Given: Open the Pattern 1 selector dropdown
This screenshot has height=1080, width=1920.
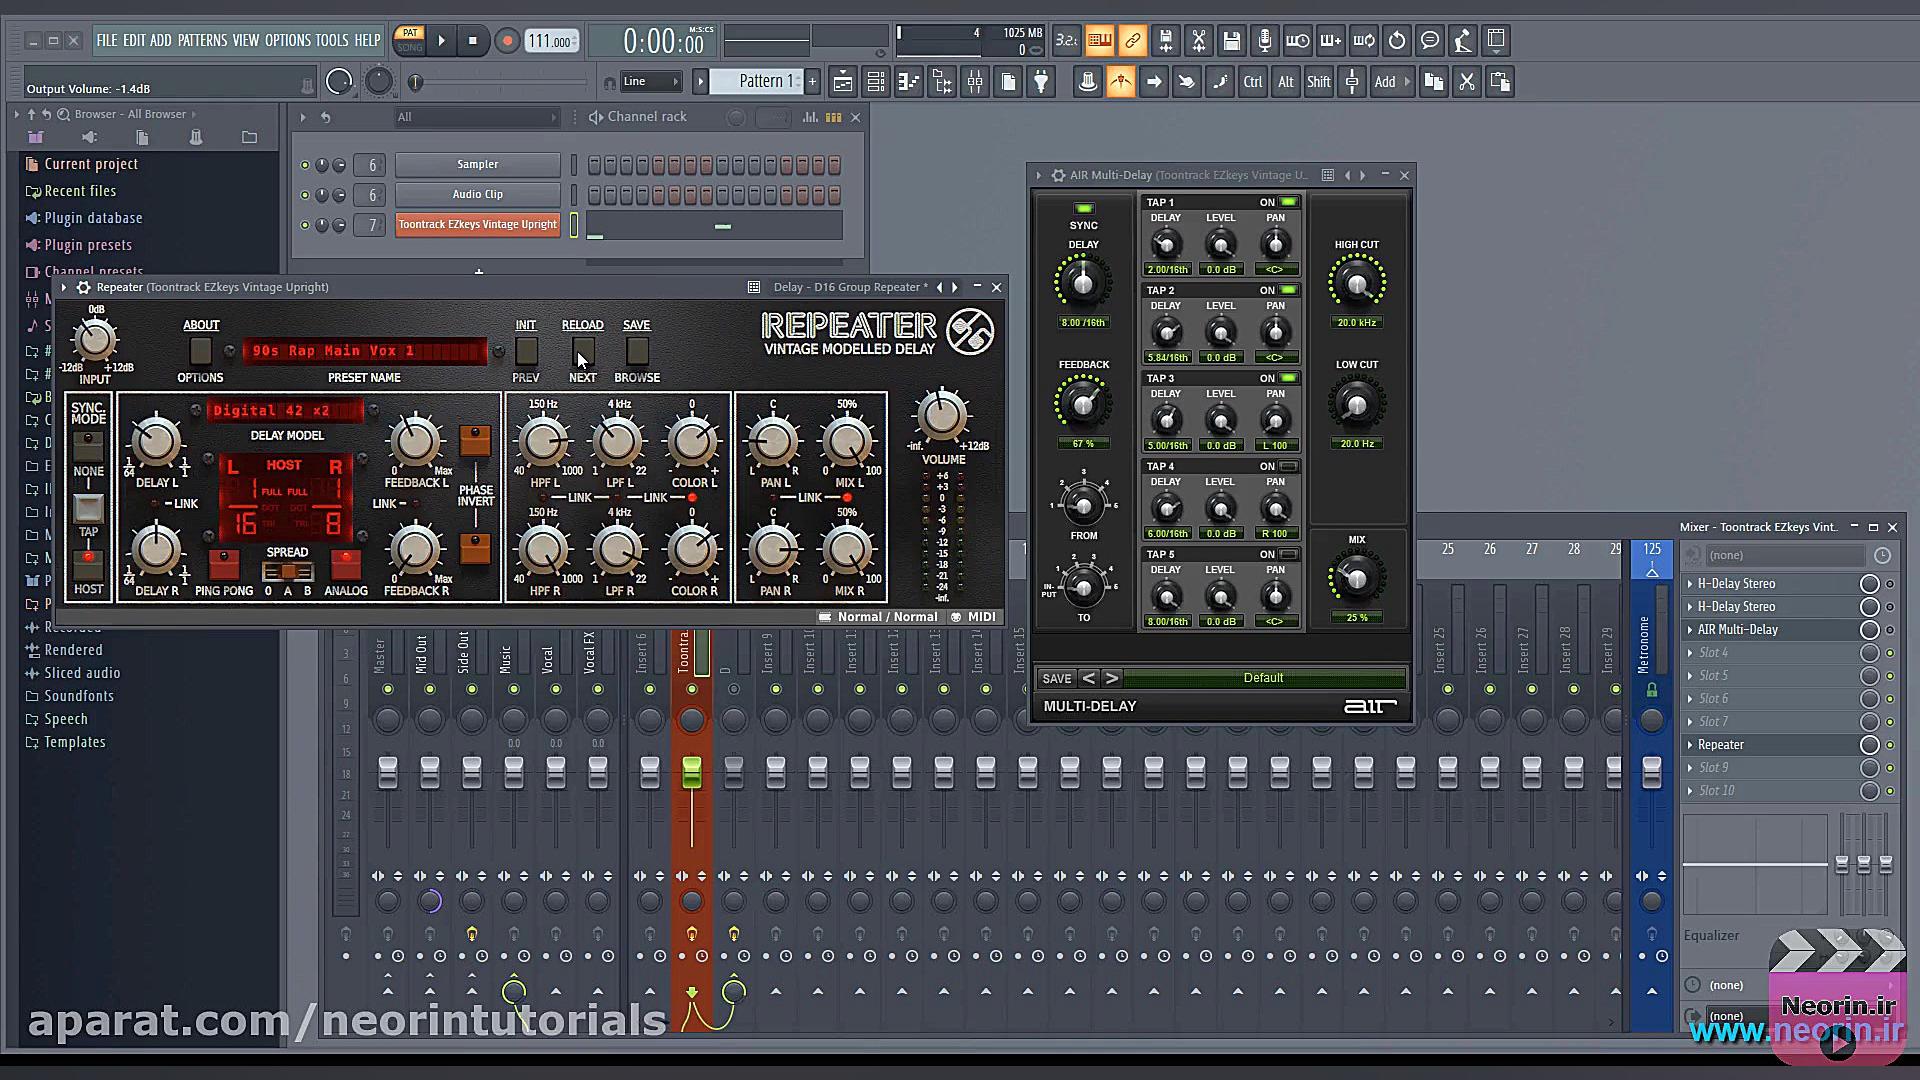Looking at the screenshot, I should (760, 82).
